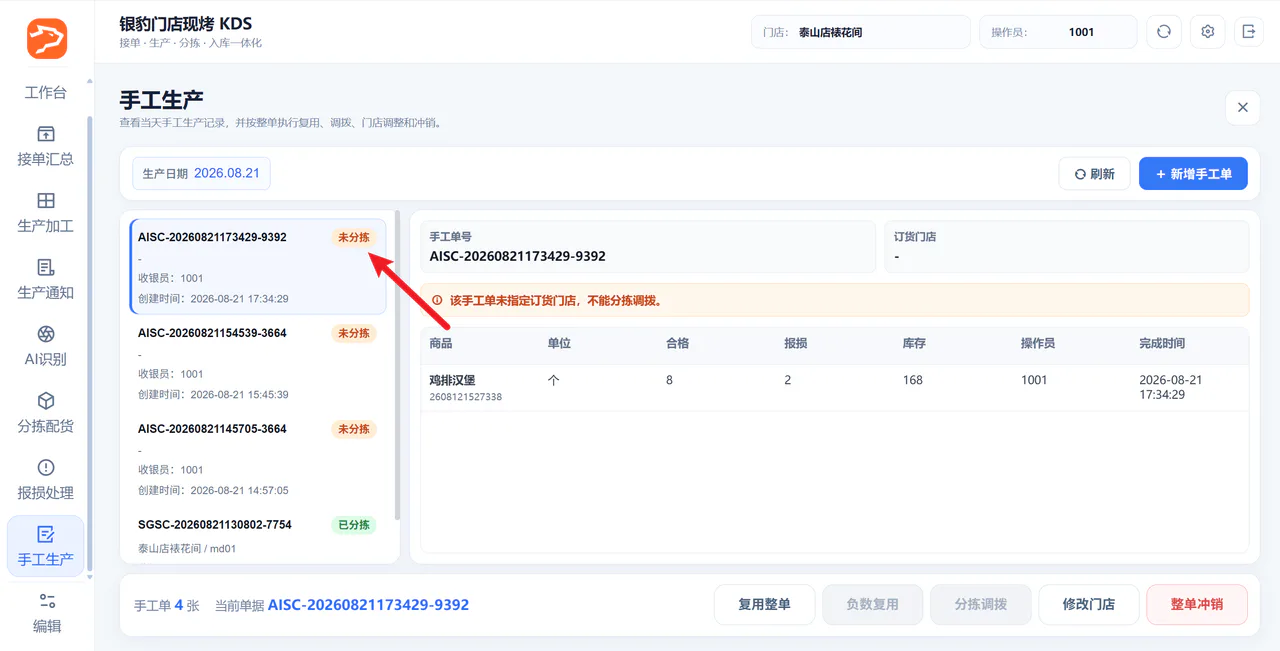
Task: Select order AISC-20260821173429-9392 in the list
Action: point(258,267)
